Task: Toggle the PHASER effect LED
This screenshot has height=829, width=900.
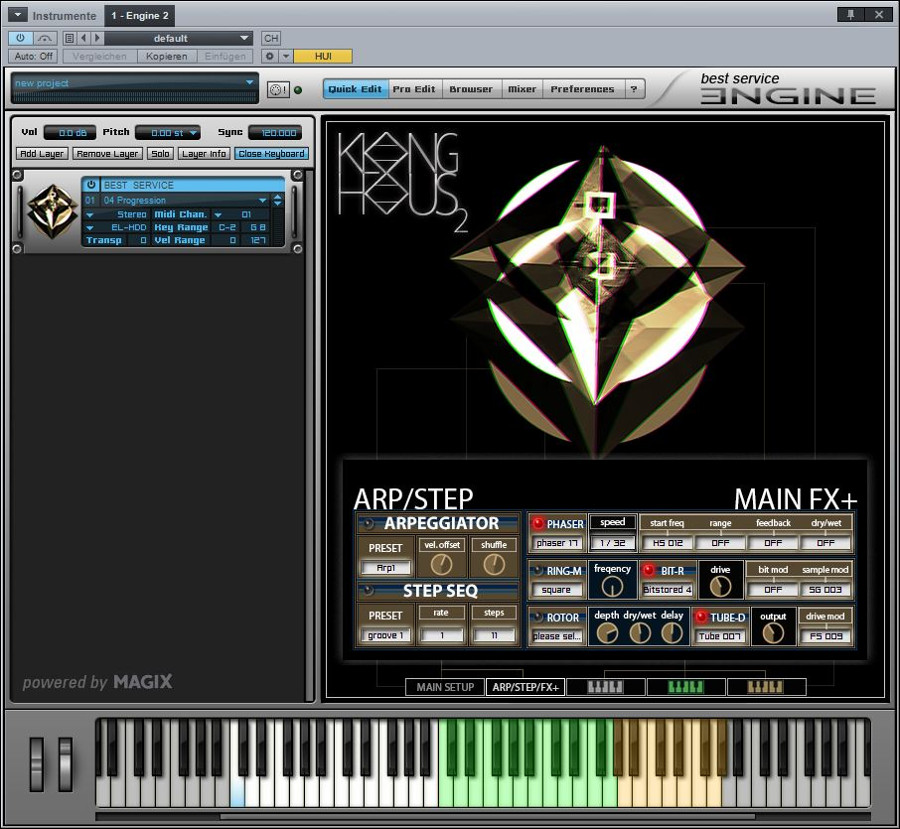Action: (x=538, y=523)
